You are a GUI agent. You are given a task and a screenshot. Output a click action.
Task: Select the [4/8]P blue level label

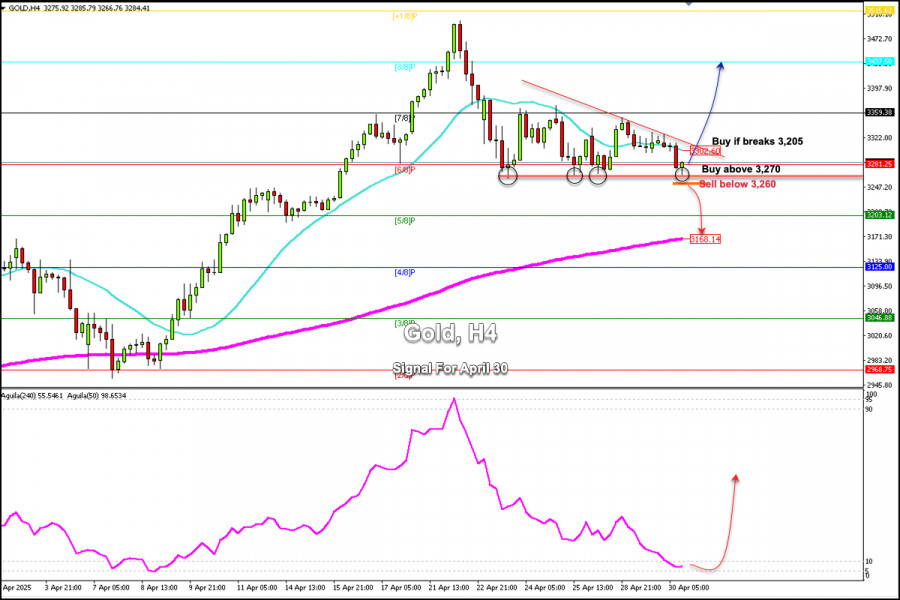405,272
